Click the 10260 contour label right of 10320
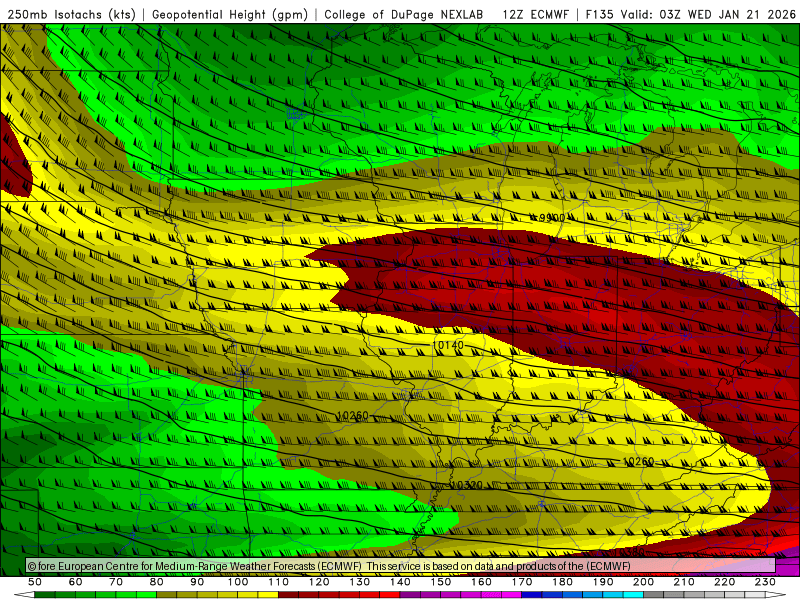This screenshot has height=600, width=800. 638,461
